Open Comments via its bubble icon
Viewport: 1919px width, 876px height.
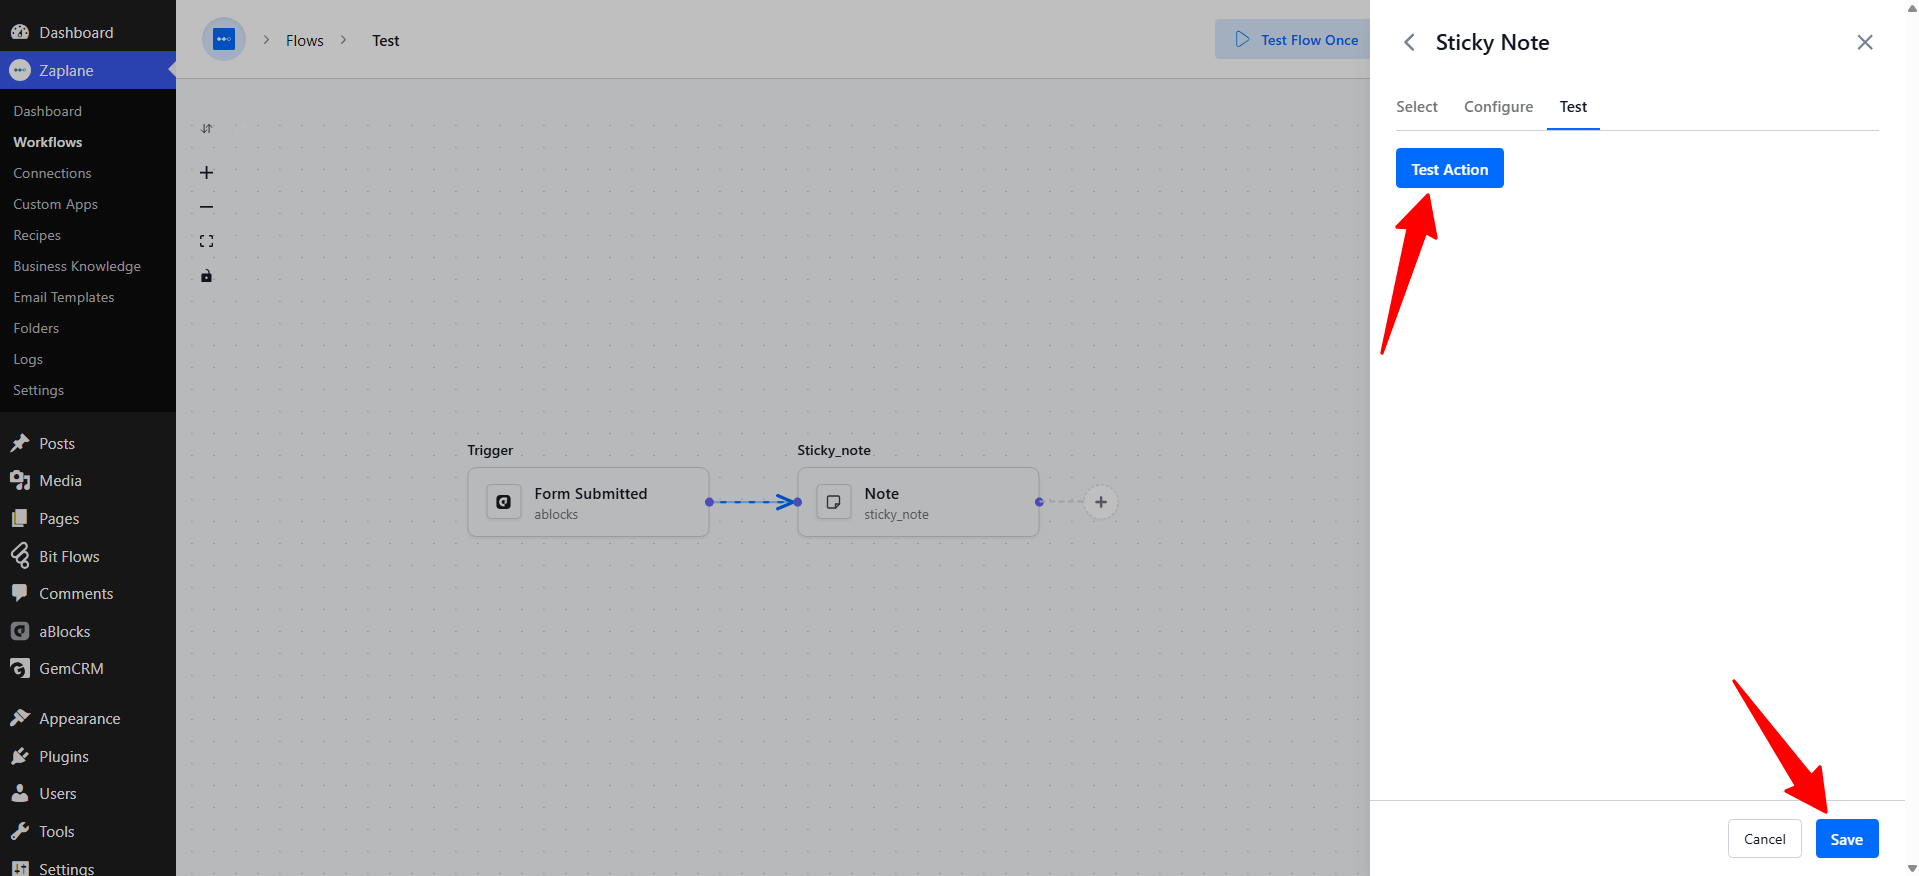tap(20, 593)
